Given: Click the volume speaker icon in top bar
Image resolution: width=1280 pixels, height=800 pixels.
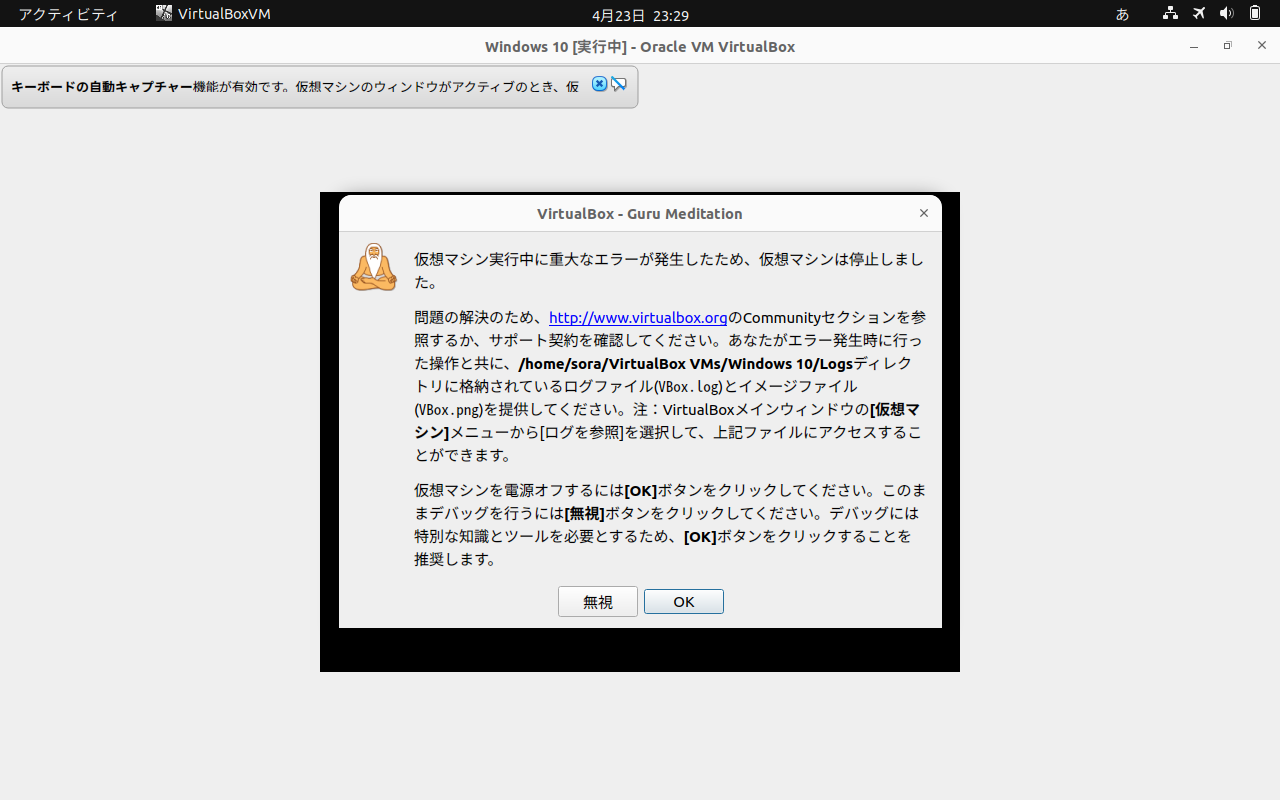Looking at the screenshot, I should (1227, 14).
